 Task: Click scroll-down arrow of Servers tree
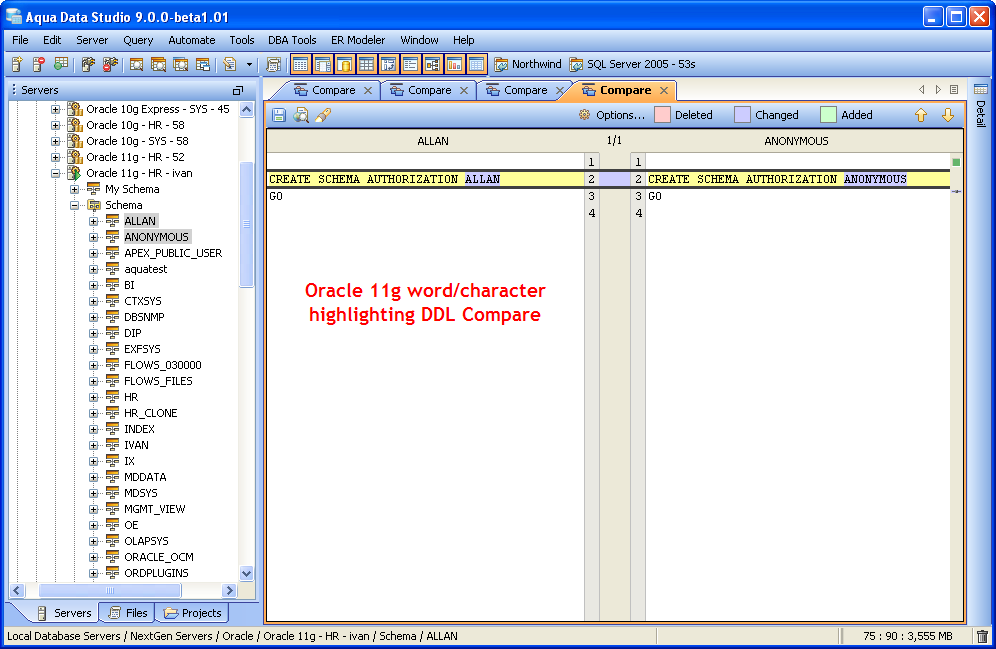point(246,573)
